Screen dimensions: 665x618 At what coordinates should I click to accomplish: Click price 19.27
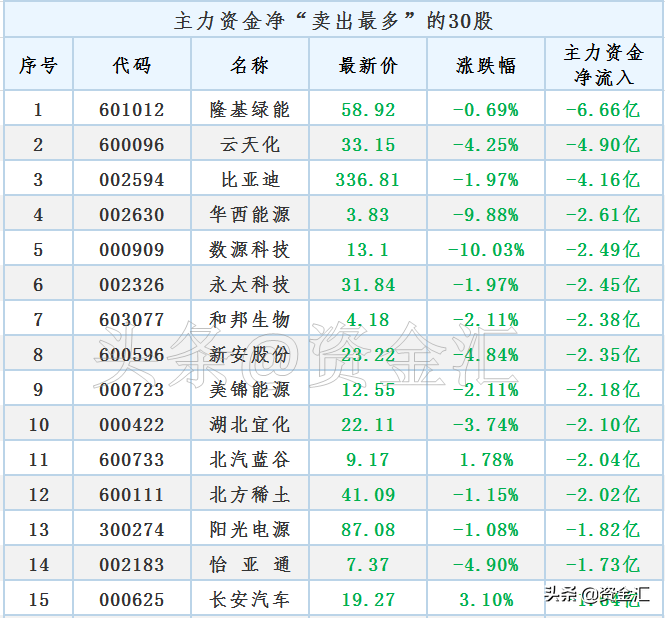point(368,600)
